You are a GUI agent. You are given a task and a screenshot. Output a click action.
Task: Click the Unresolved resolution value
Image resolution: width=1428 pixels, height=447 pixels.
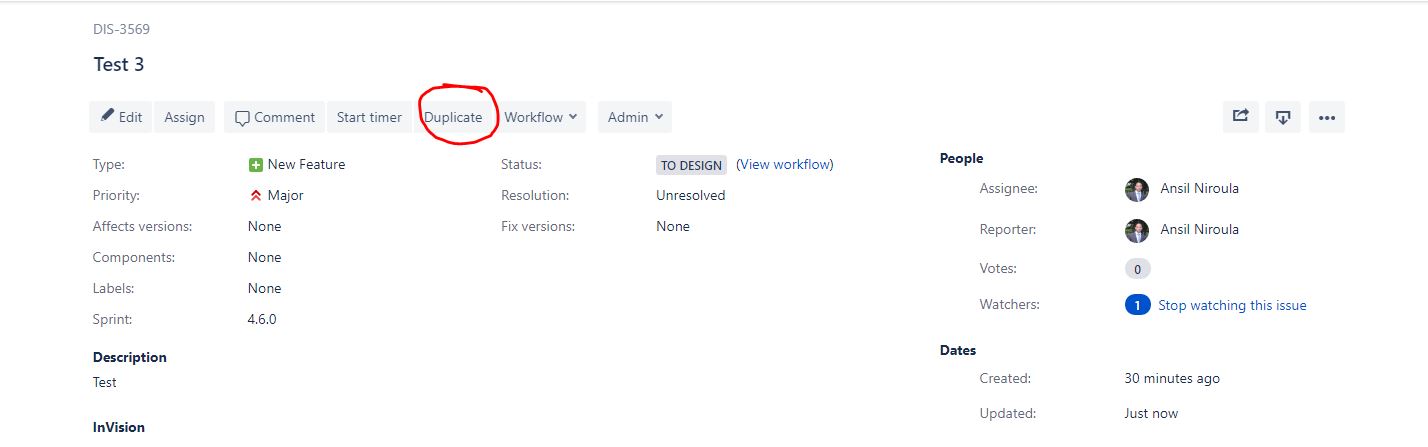coord(691,195)
